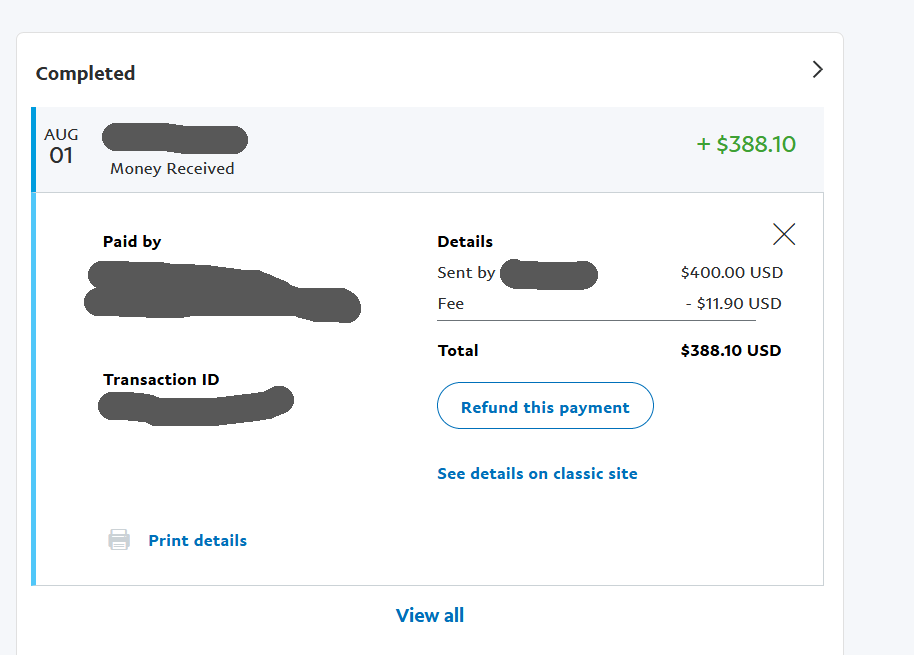Refund this payment

[x=545, y=406]
